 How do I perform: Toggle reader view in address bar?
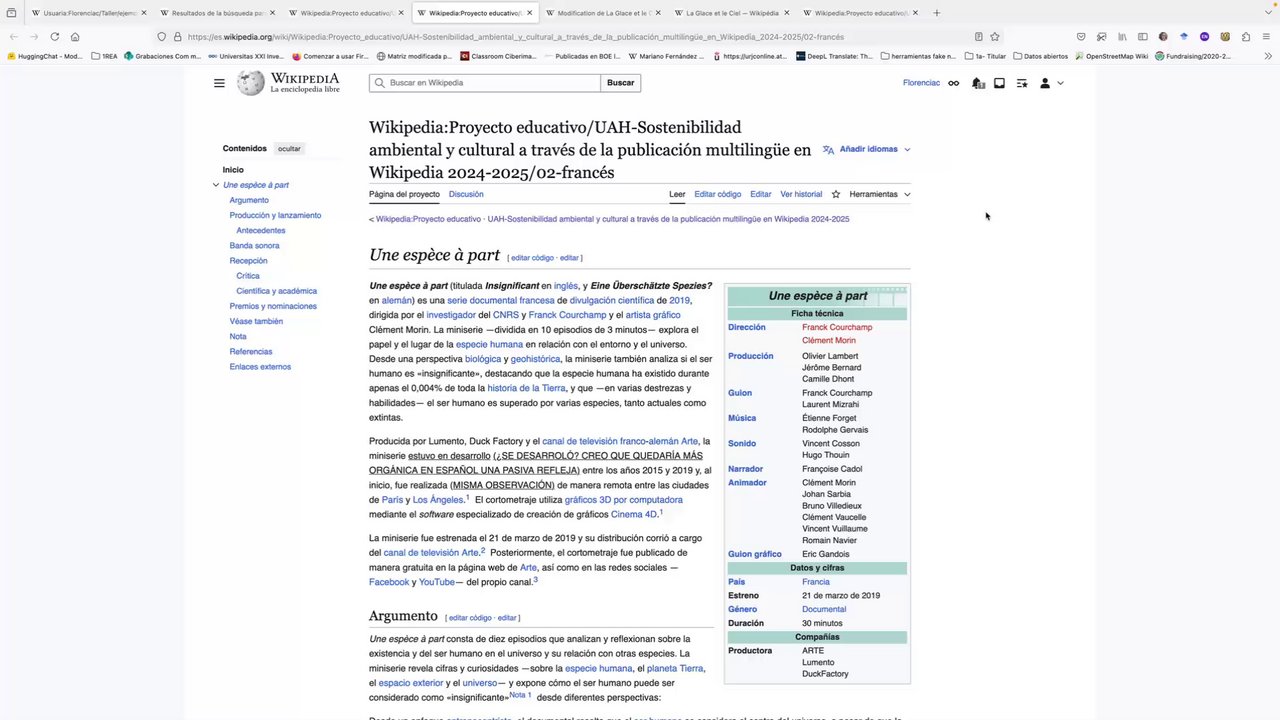tap(978, 37)
